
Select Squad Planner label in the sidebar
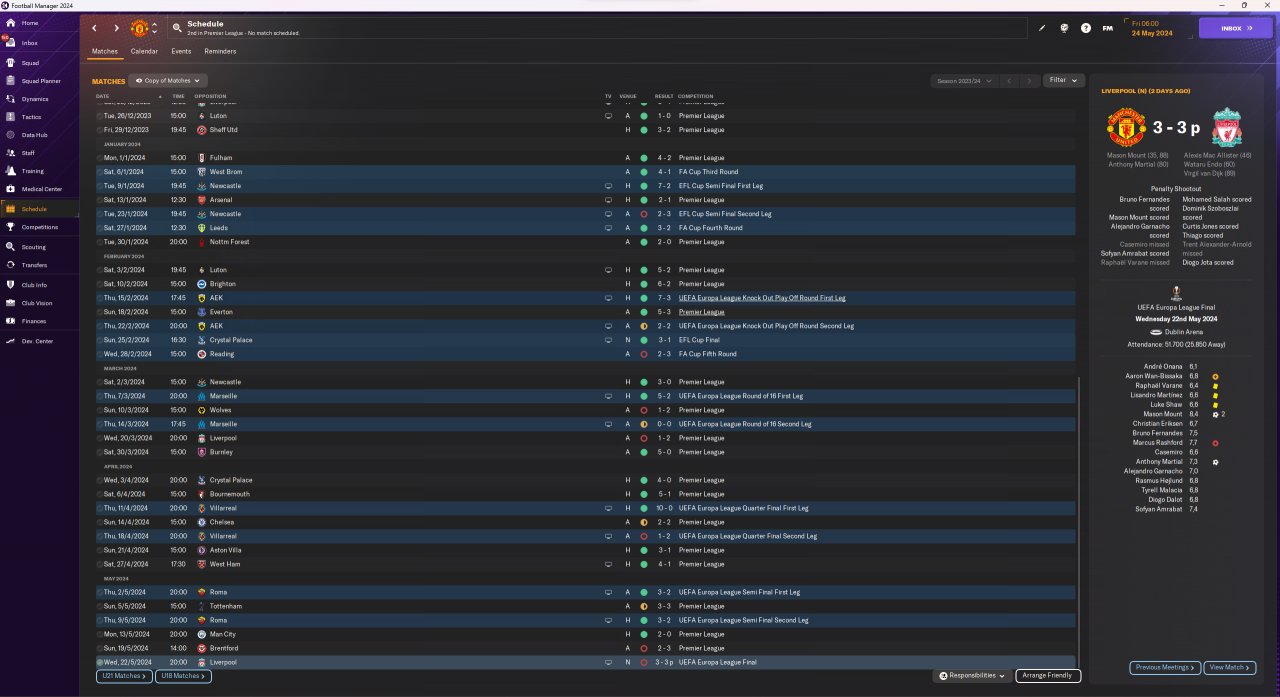pos(41,81)
